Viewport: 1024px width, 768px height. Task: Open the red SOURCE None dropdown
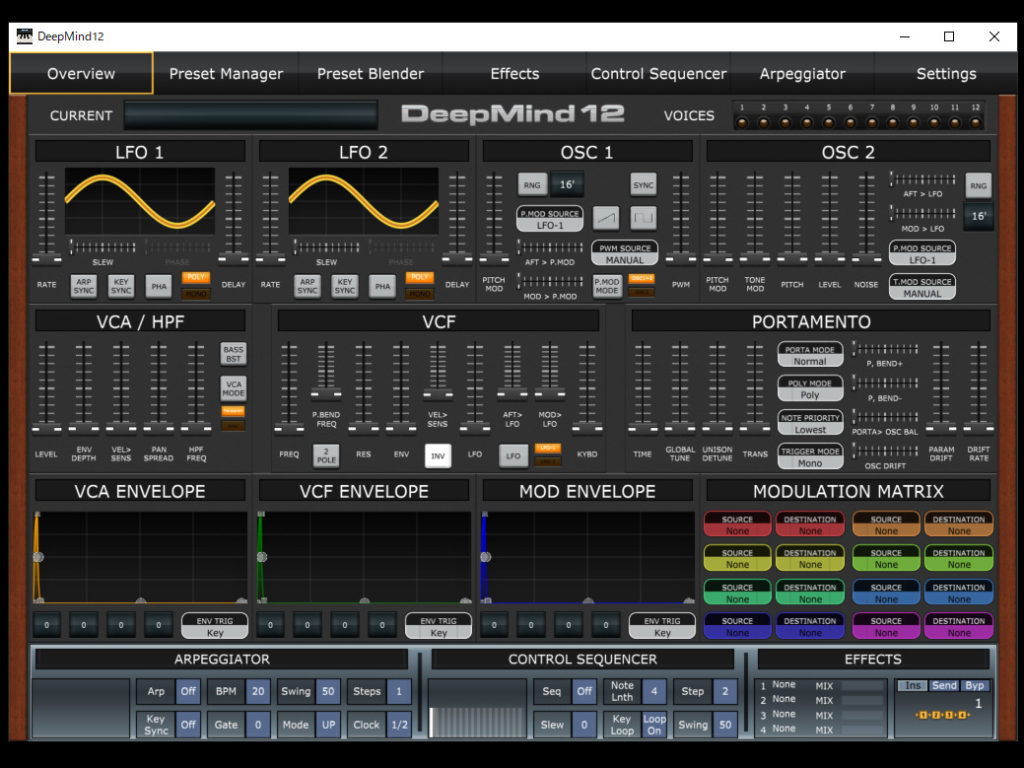(737, 524)
